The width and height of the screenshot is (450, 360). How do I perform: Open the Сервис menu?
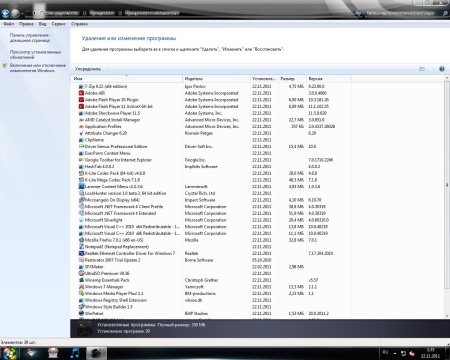pos(59,24)
